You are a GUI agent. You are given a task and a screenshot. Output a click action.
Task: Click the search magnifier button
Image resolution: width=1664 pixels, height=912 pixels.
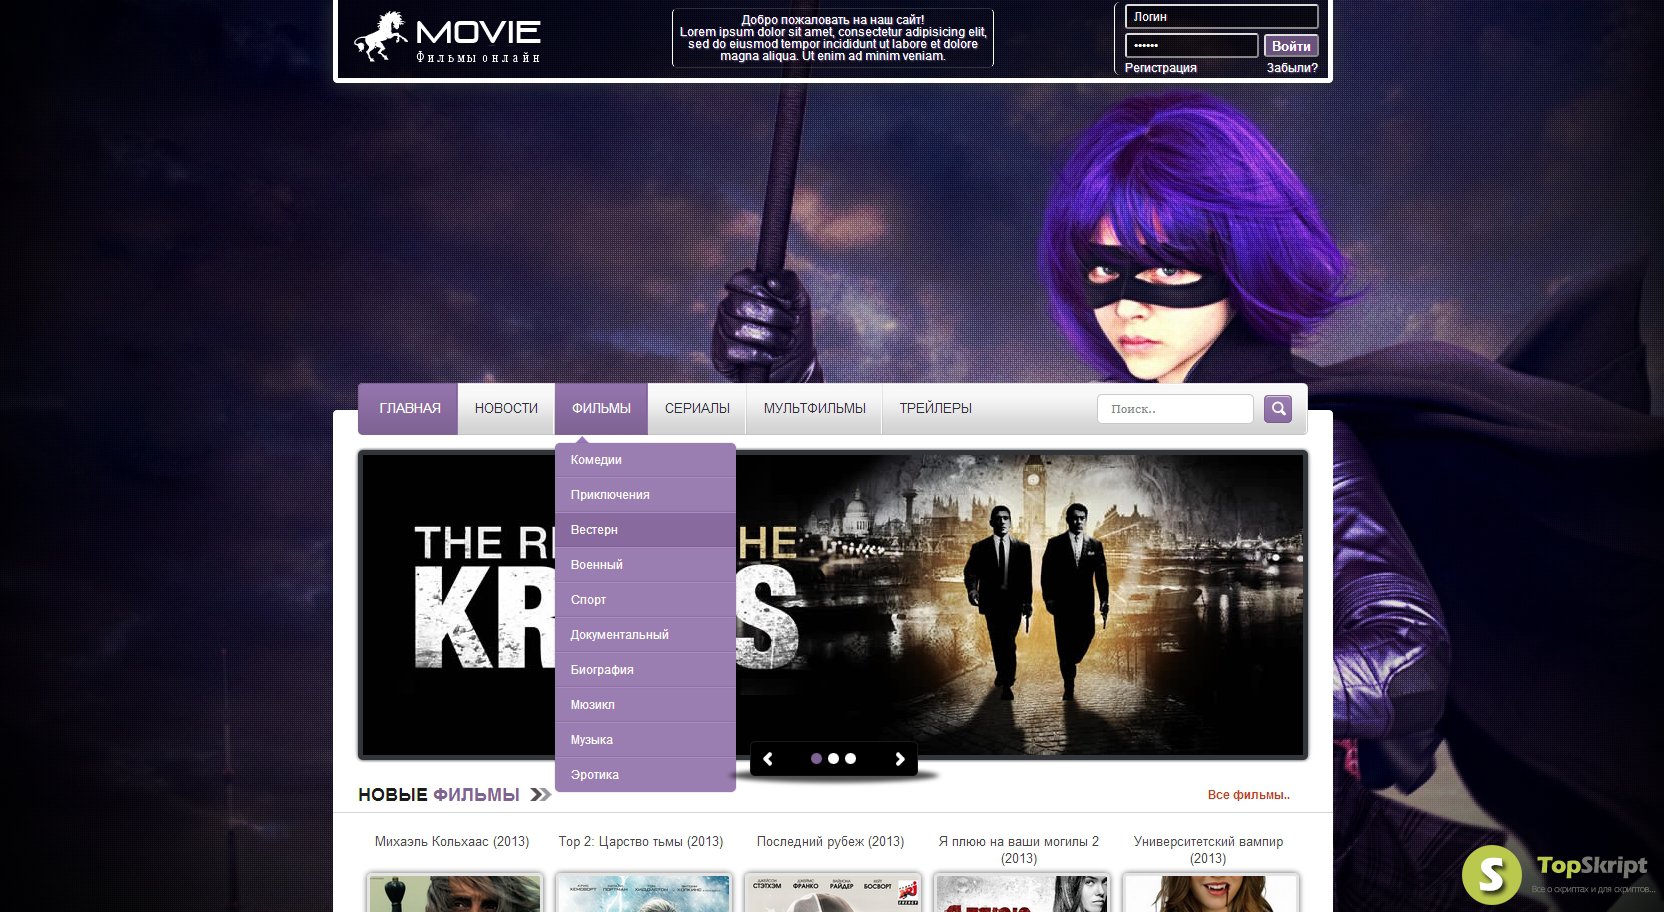[x=1278, y=409]
